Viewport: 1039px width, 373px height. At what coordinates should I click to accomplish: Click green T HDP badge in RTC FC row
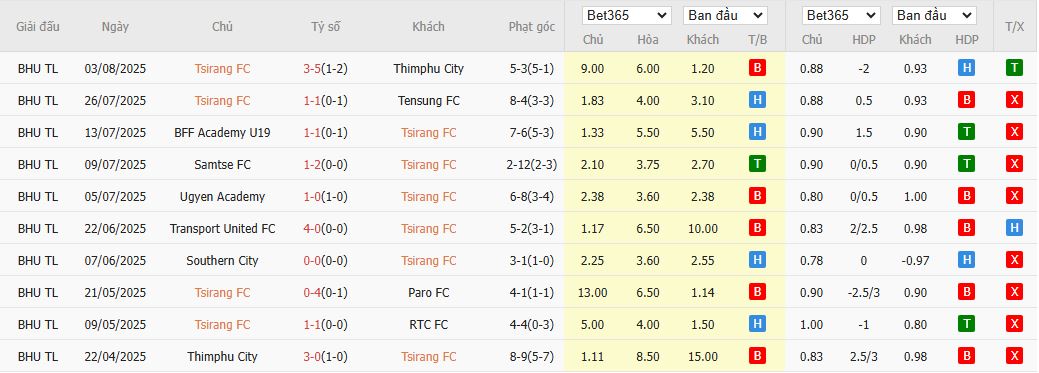(966, 324)
